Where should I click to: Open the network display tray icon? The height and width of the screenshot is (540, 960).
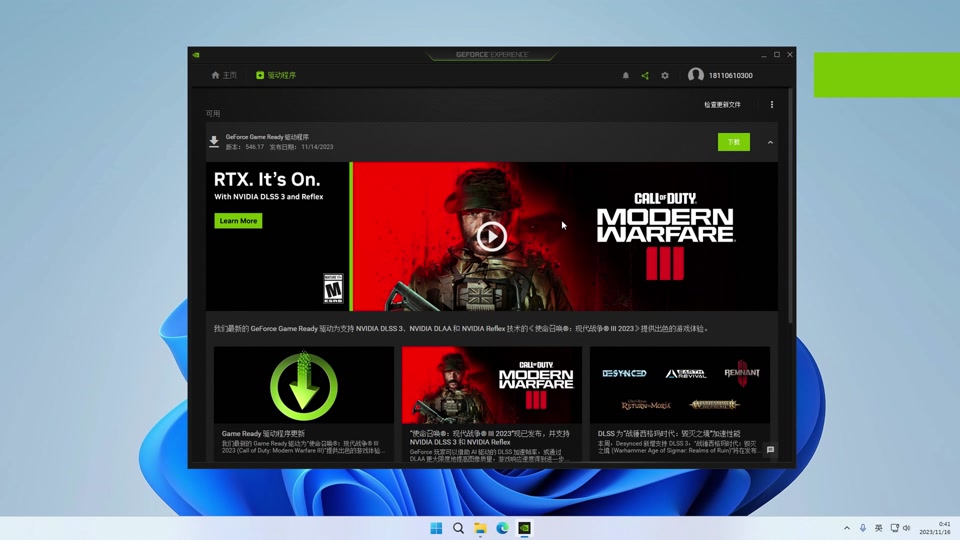(894, 528)
